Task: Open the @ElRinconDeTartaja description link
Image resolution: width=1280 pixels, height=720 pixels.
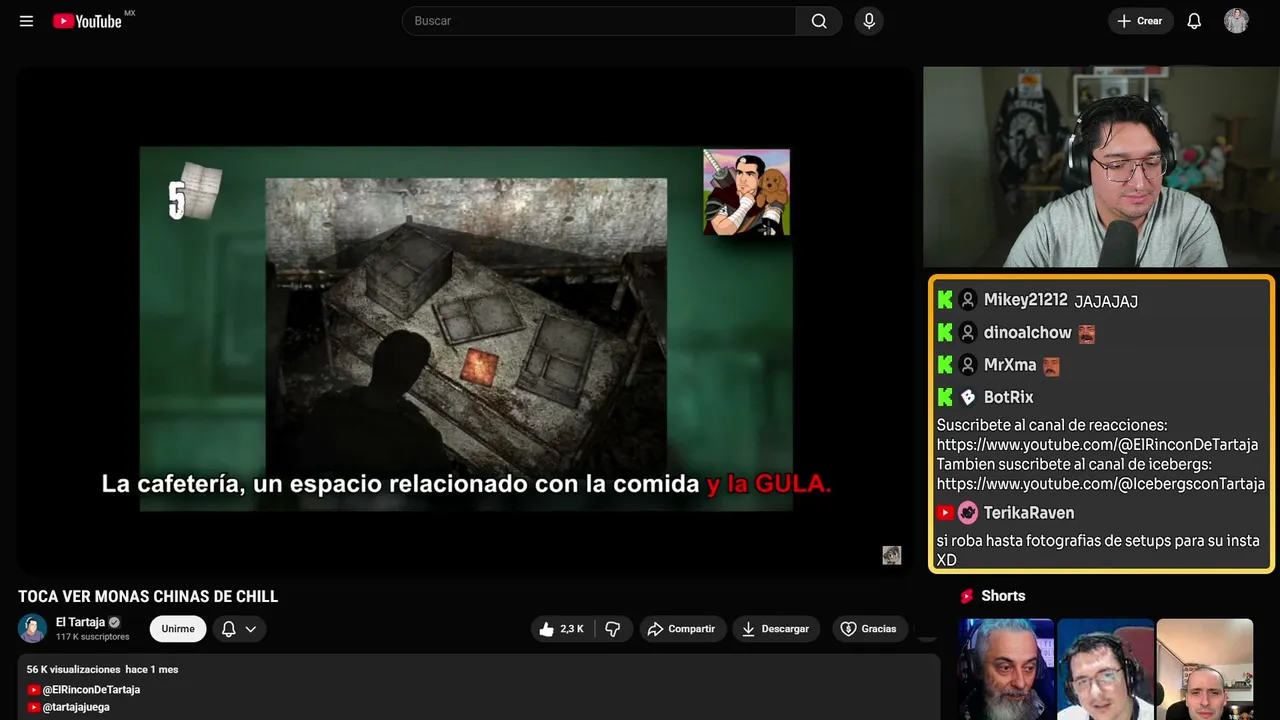Action: tap(91, 690)
